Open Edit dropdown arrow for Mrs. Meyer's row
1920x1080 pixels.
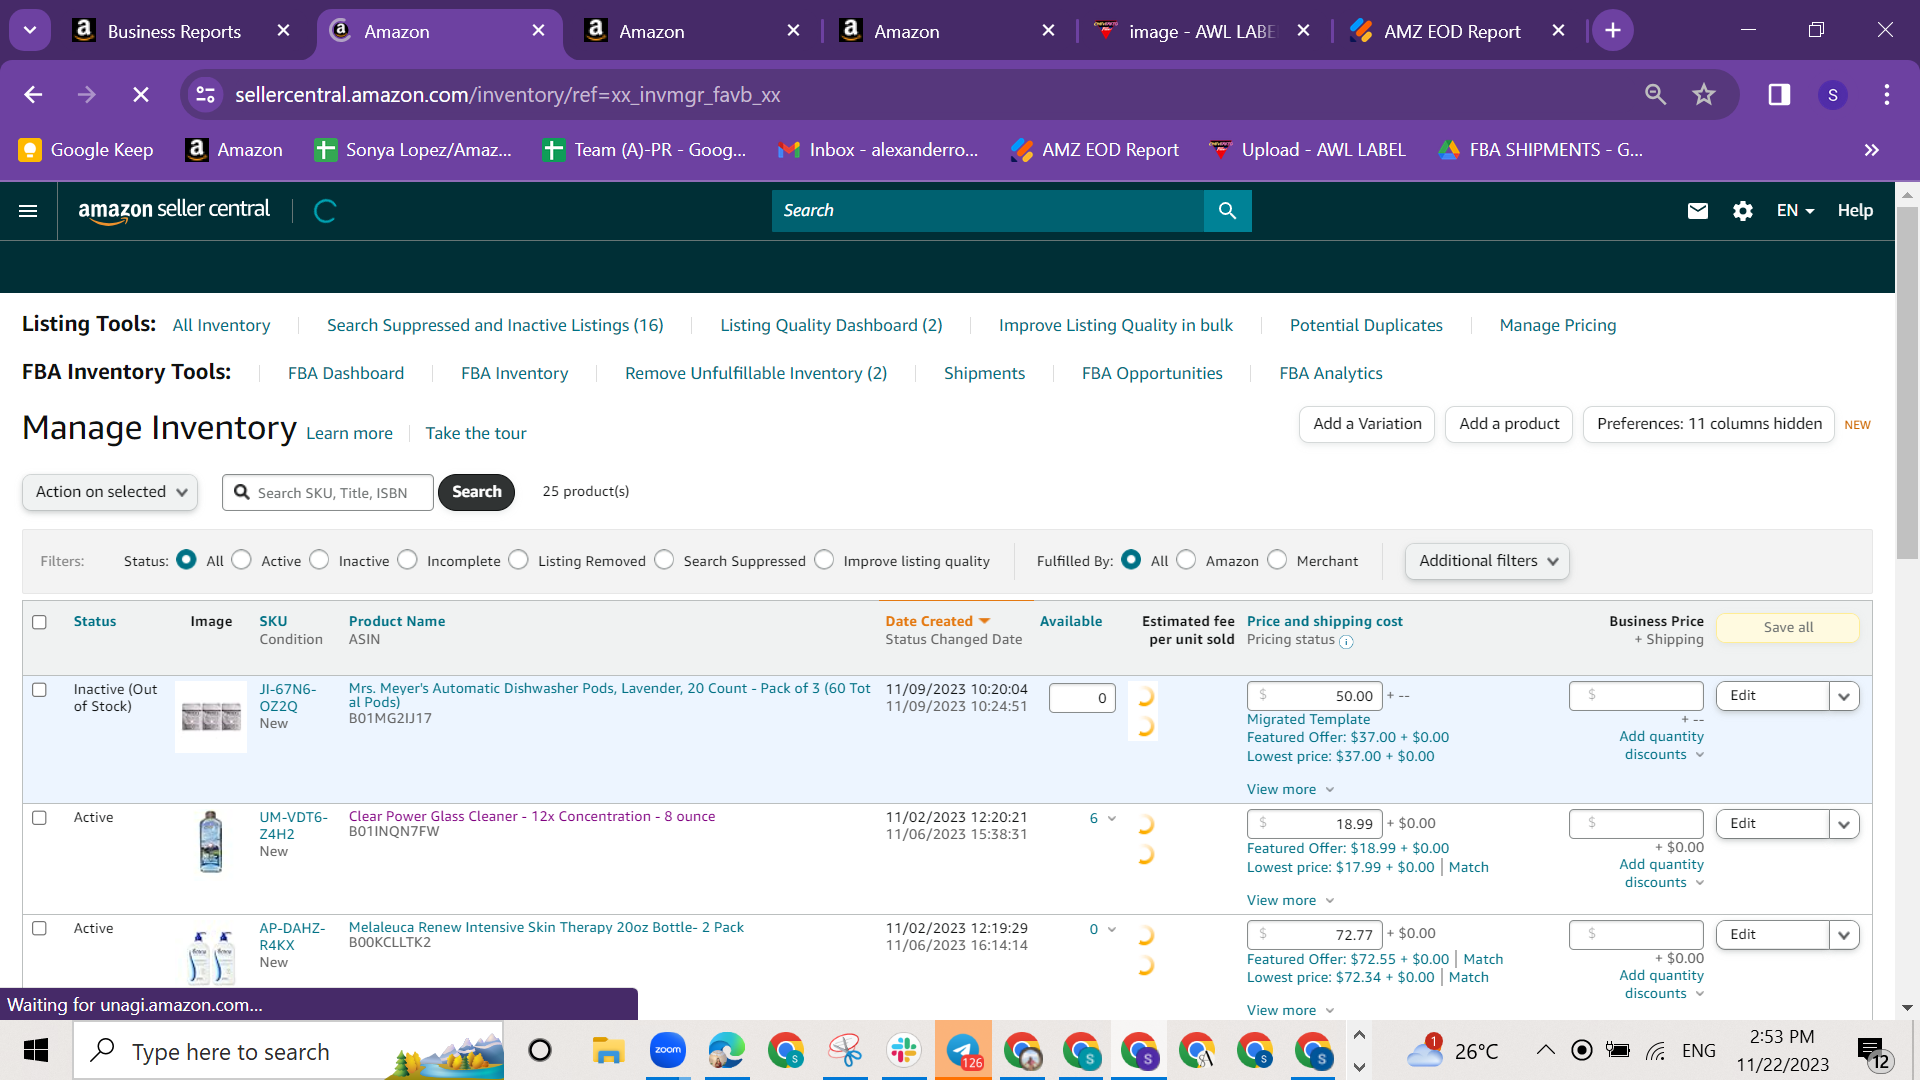click(1844, 696)
